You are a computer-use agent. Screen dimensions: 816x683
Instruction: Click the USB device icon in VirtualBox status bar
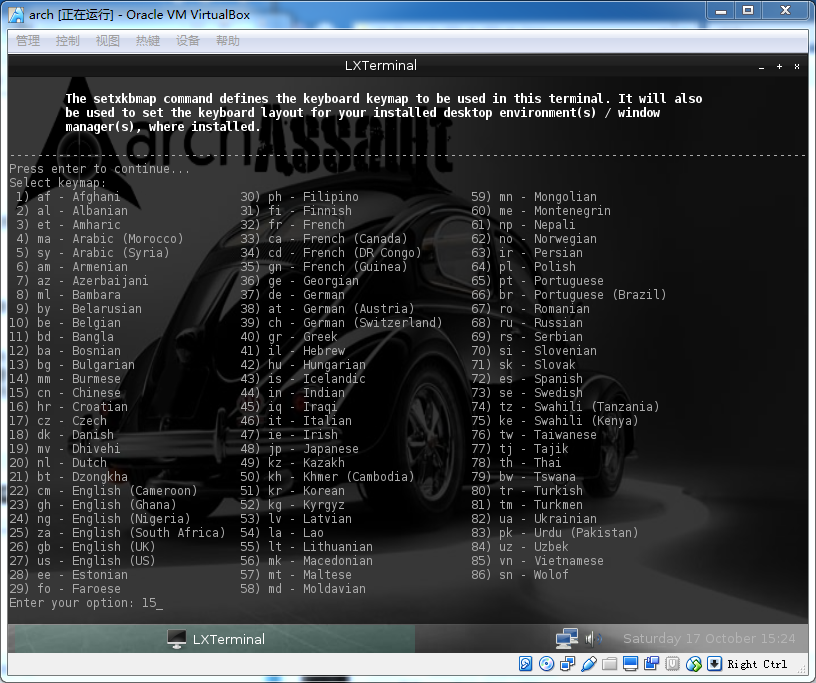coord(589,664)
